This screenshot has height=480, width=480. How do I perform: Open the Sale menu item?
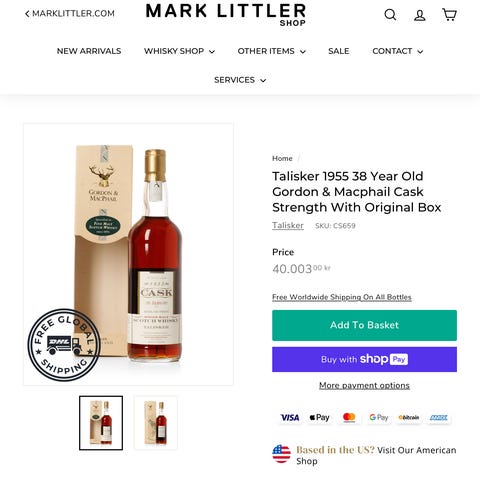339,51
